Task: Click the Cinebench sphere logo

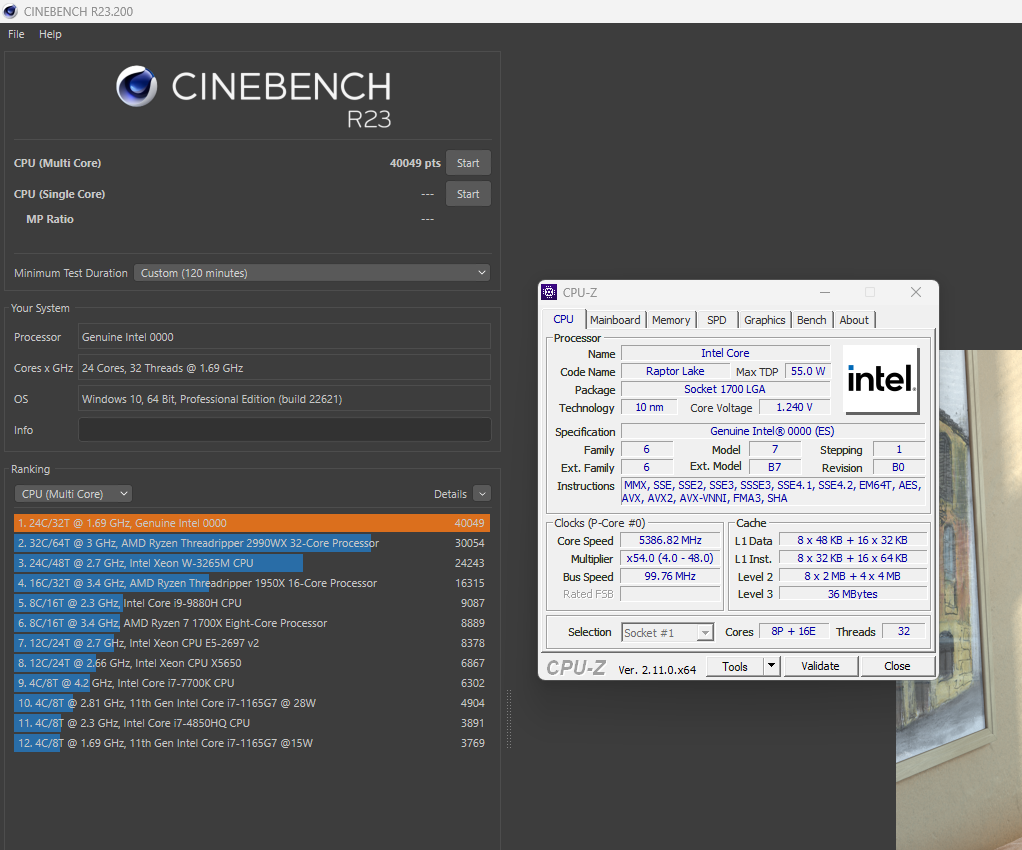Action: coord(136,86)
